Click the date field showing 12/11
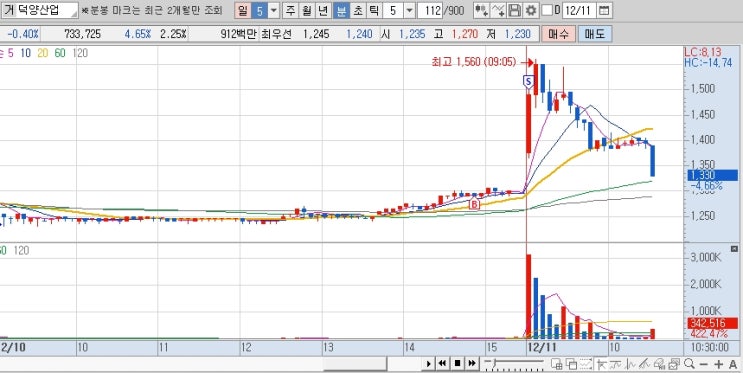Screen dimensions: 743x373 [579, 10]
